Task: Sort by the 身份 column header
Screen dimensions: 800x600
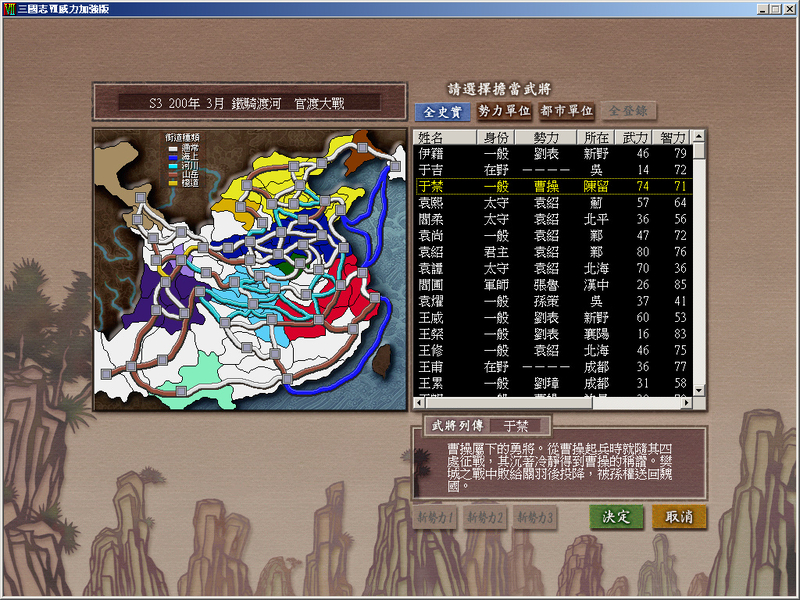Action: pyautogui.click(x=495, y=137)
